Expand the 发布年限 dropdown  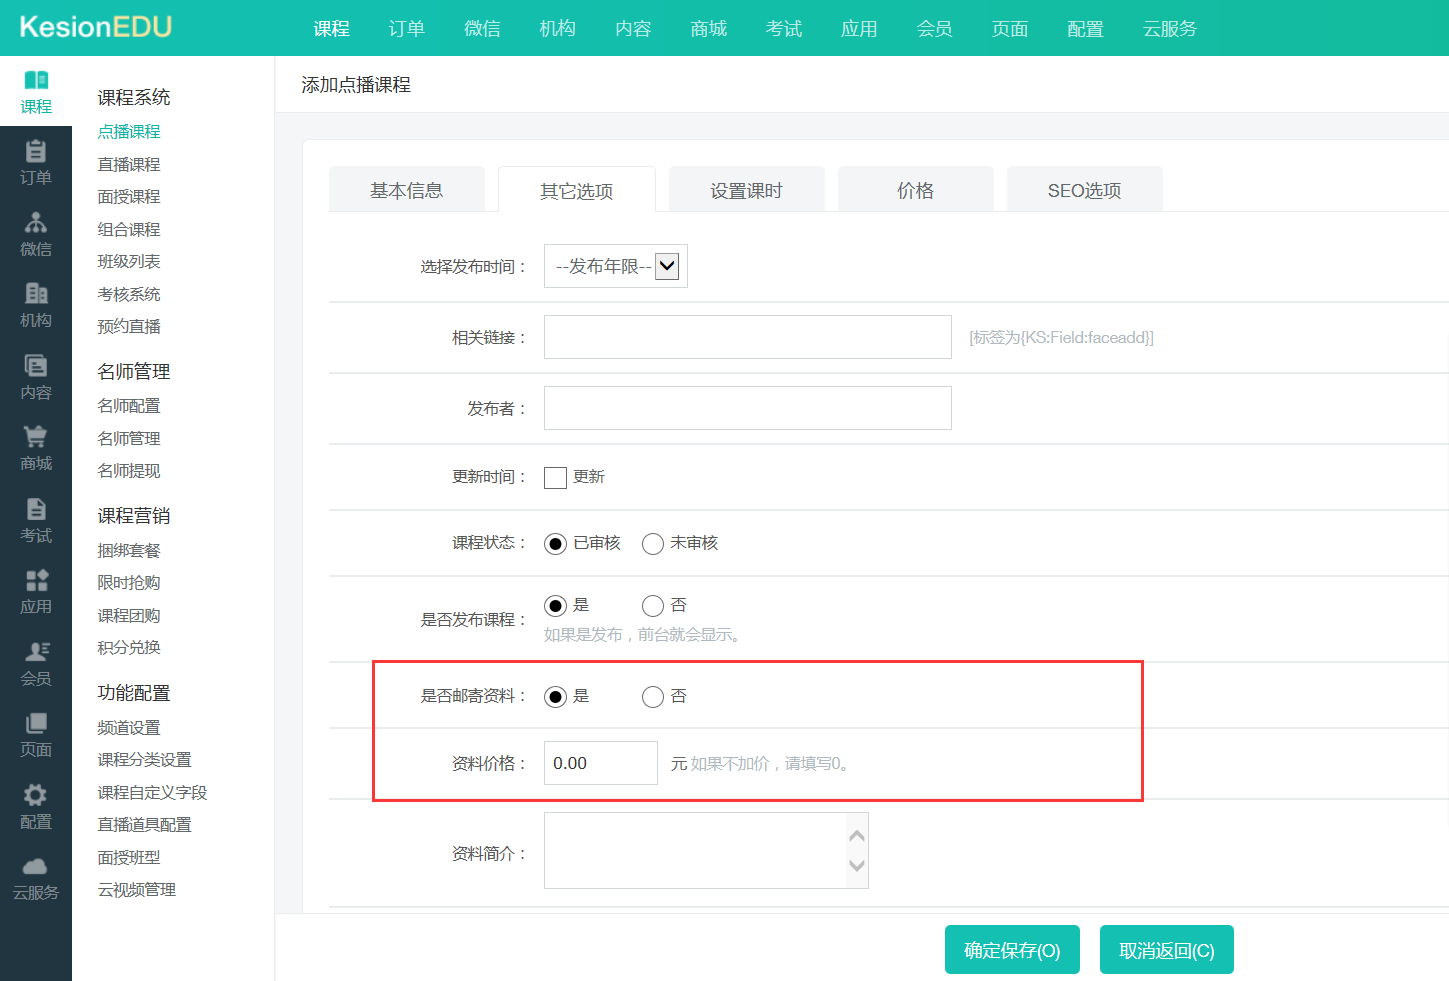[x=667, y=266]
